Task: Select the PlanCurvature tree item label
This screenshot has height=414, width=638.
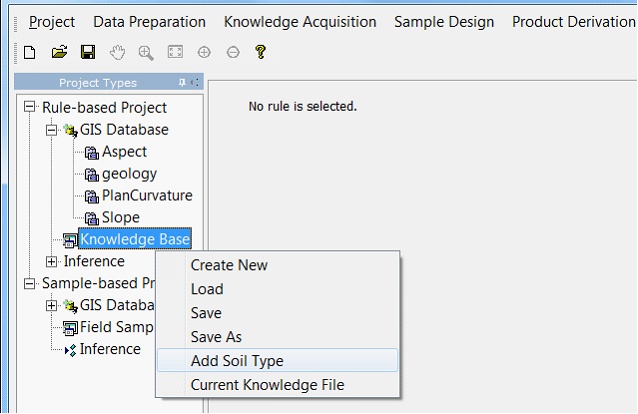Action: coord(147,195)
